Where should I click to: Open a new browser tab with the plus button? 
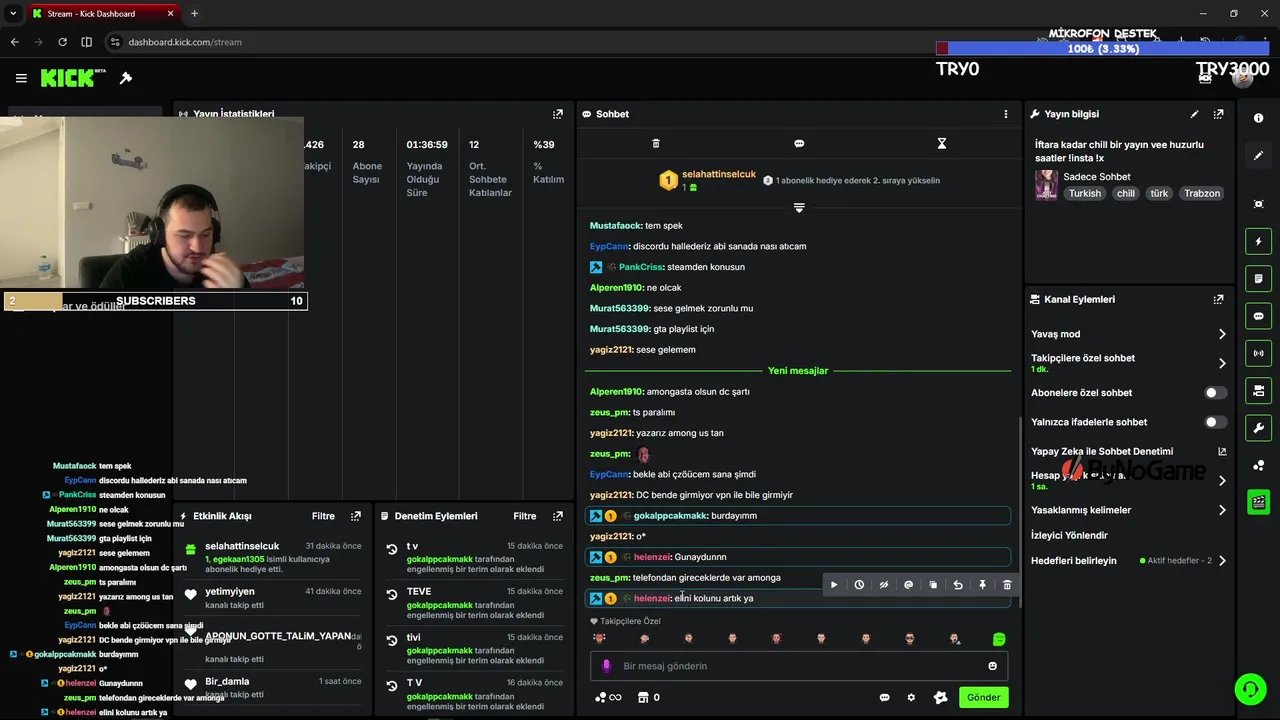[x=194, y=13]
